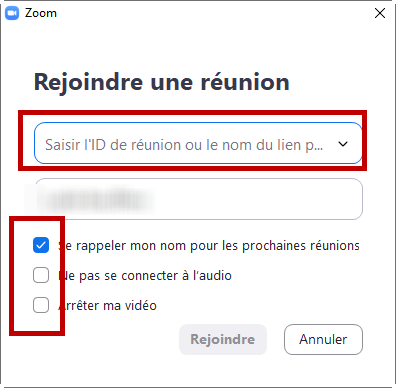396x388 pixels.
Task: Click the Rejoindre button
Action: coord(223,339)
